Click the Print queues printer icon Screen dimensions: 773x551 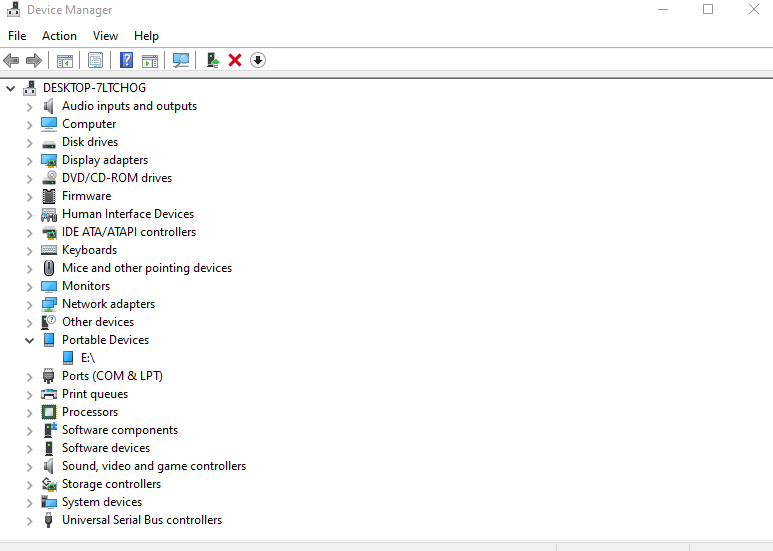coord(49,394)
